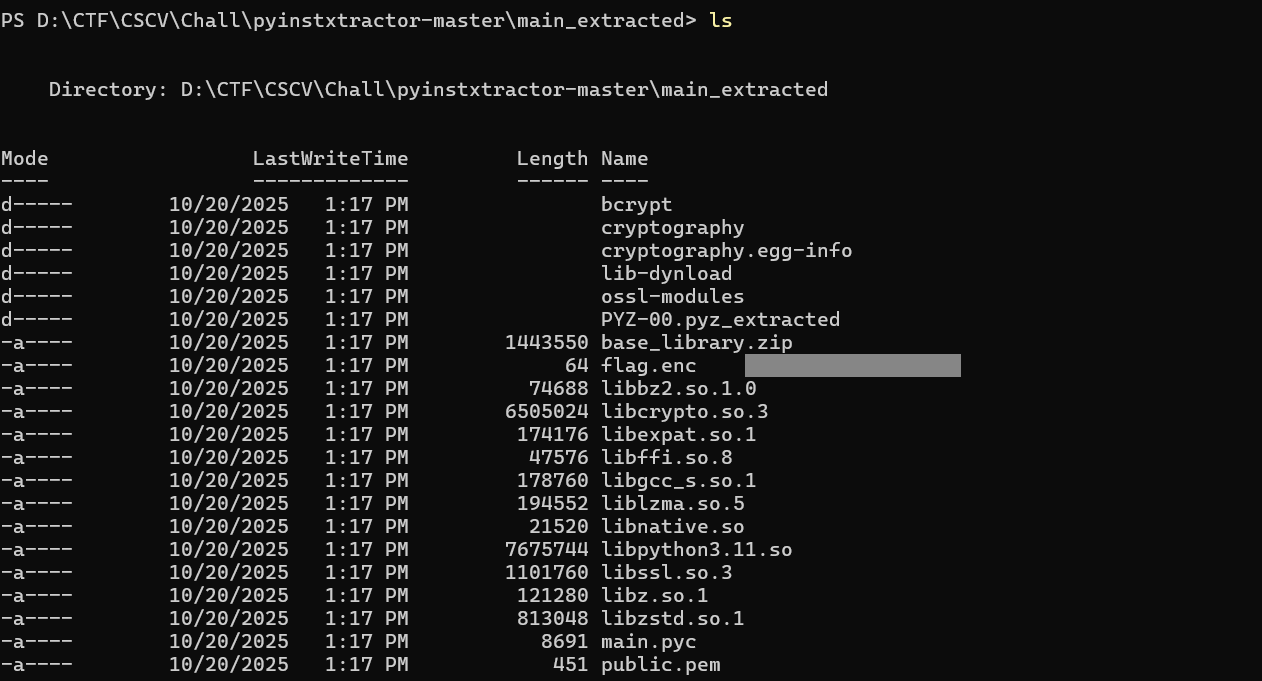Click the Directory path line in output
The height and width of the screenshot is (681, 1262).
click(438, 90)
